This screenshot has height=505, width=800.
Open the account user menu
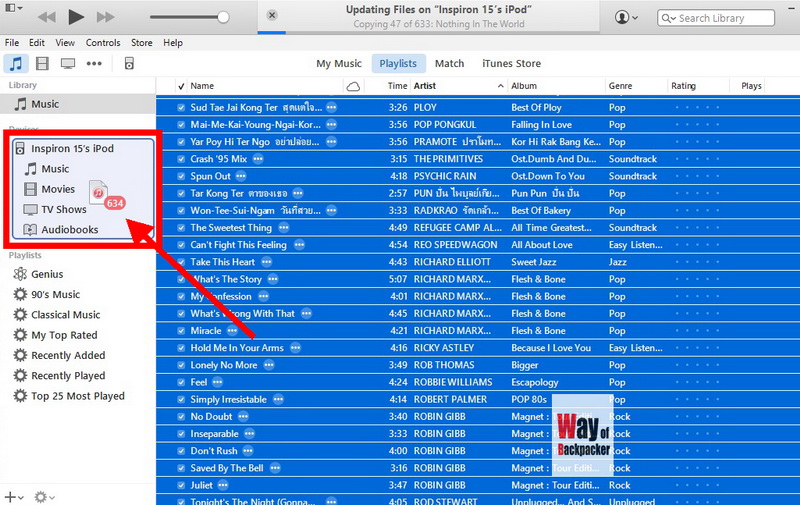(626, 17)
